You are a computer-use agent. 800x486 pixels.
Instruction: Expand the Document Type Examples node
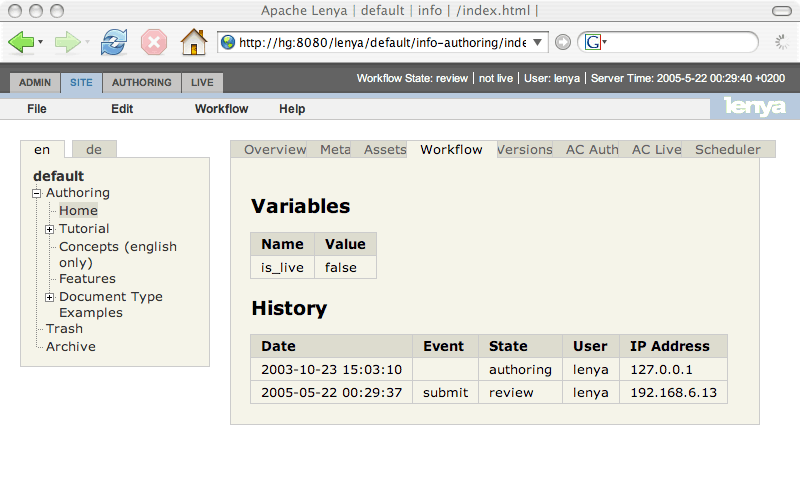click(x=50, y=297)
